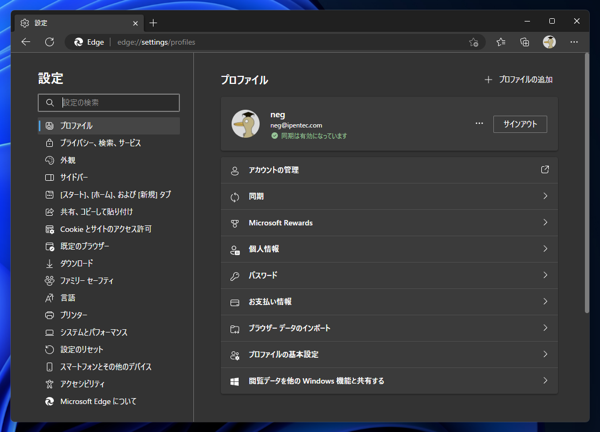Image resolution: width=600 pixels, height=432 pixels.
Task: Open a new tab with plus
Action: 153,23
